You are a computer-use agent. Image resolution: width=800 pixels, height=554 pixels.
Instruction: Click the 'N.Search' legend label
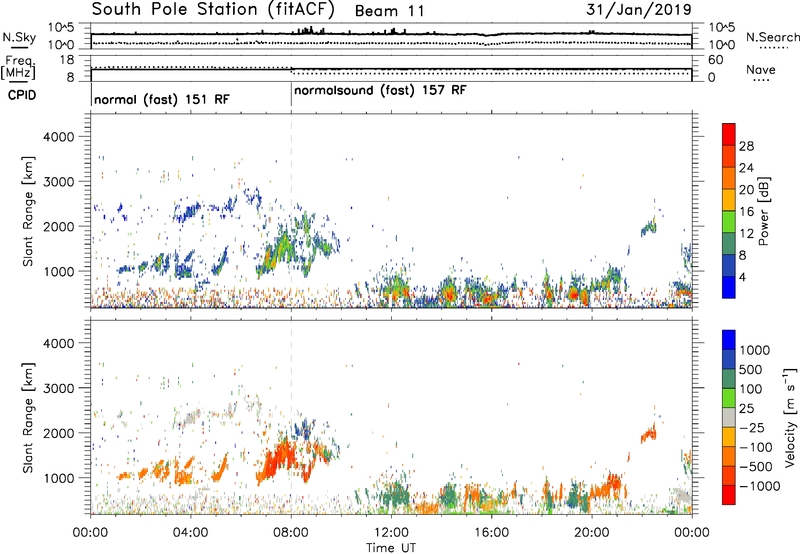pos(772,37)
